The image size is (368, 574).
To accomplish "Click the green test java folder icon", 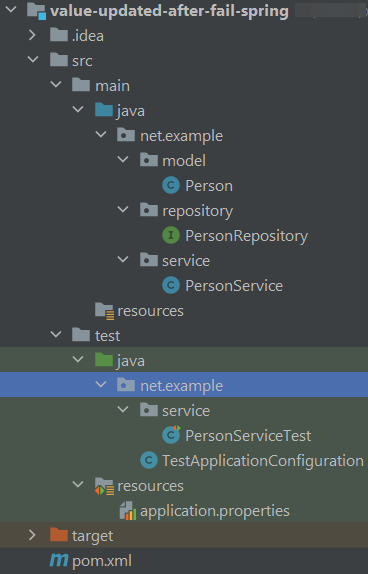I will 104,360.
